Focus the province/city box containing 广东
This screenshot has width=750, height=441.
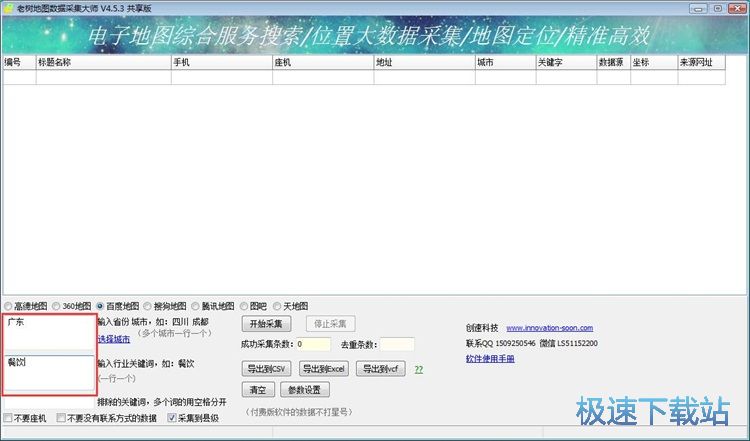50,333
